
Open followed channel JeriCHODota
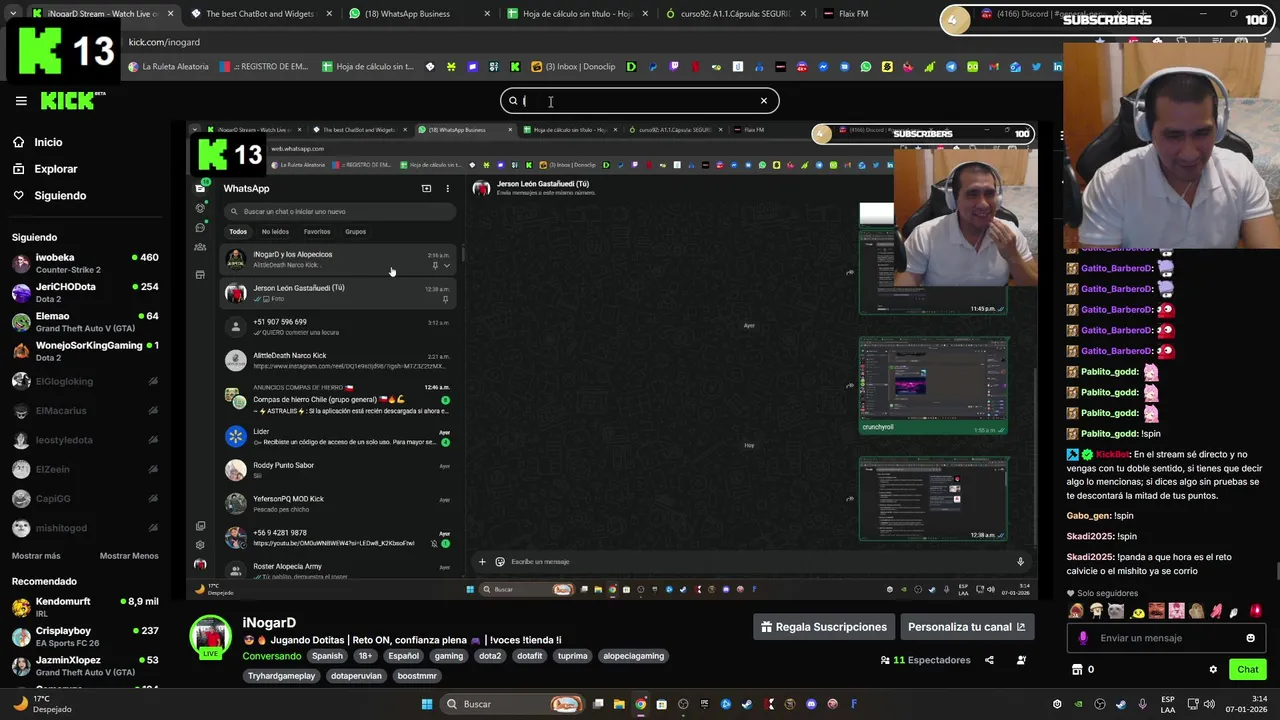coord(85,292)
